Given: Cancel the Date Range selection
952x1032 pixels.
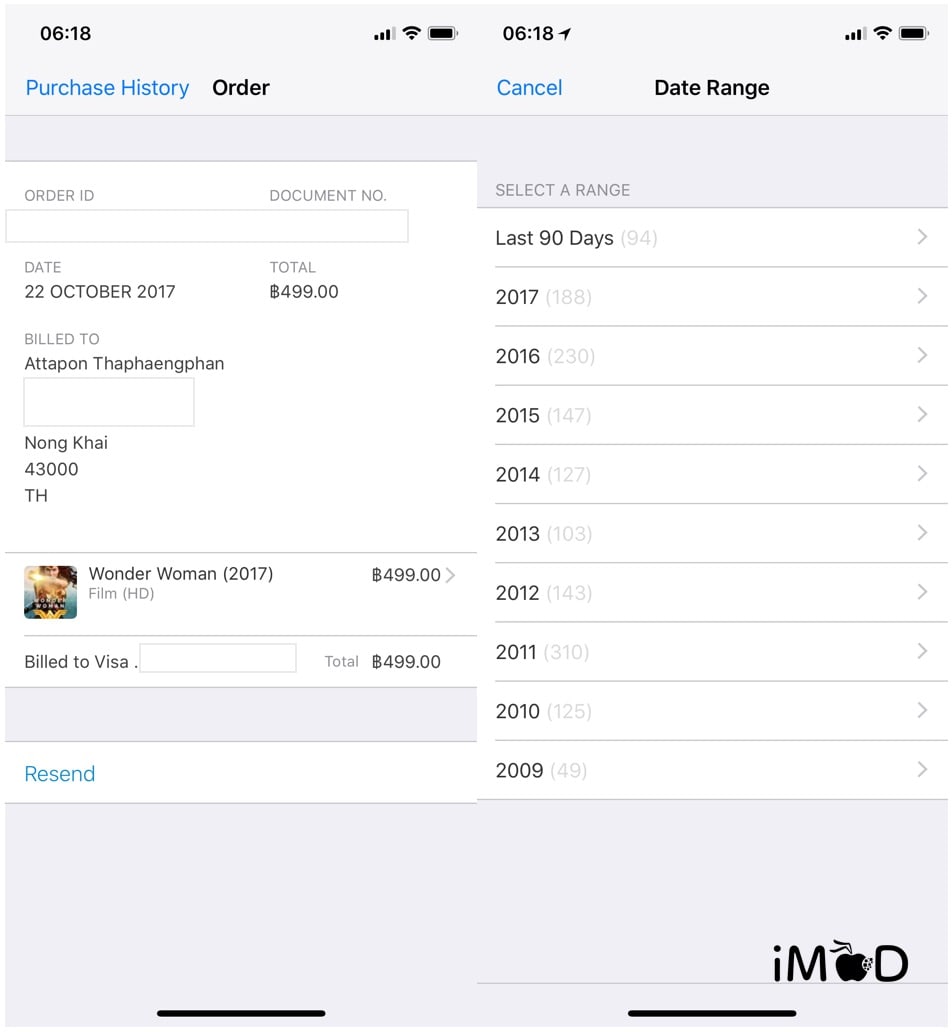Looking at the screenshot, I should [529, 88].
